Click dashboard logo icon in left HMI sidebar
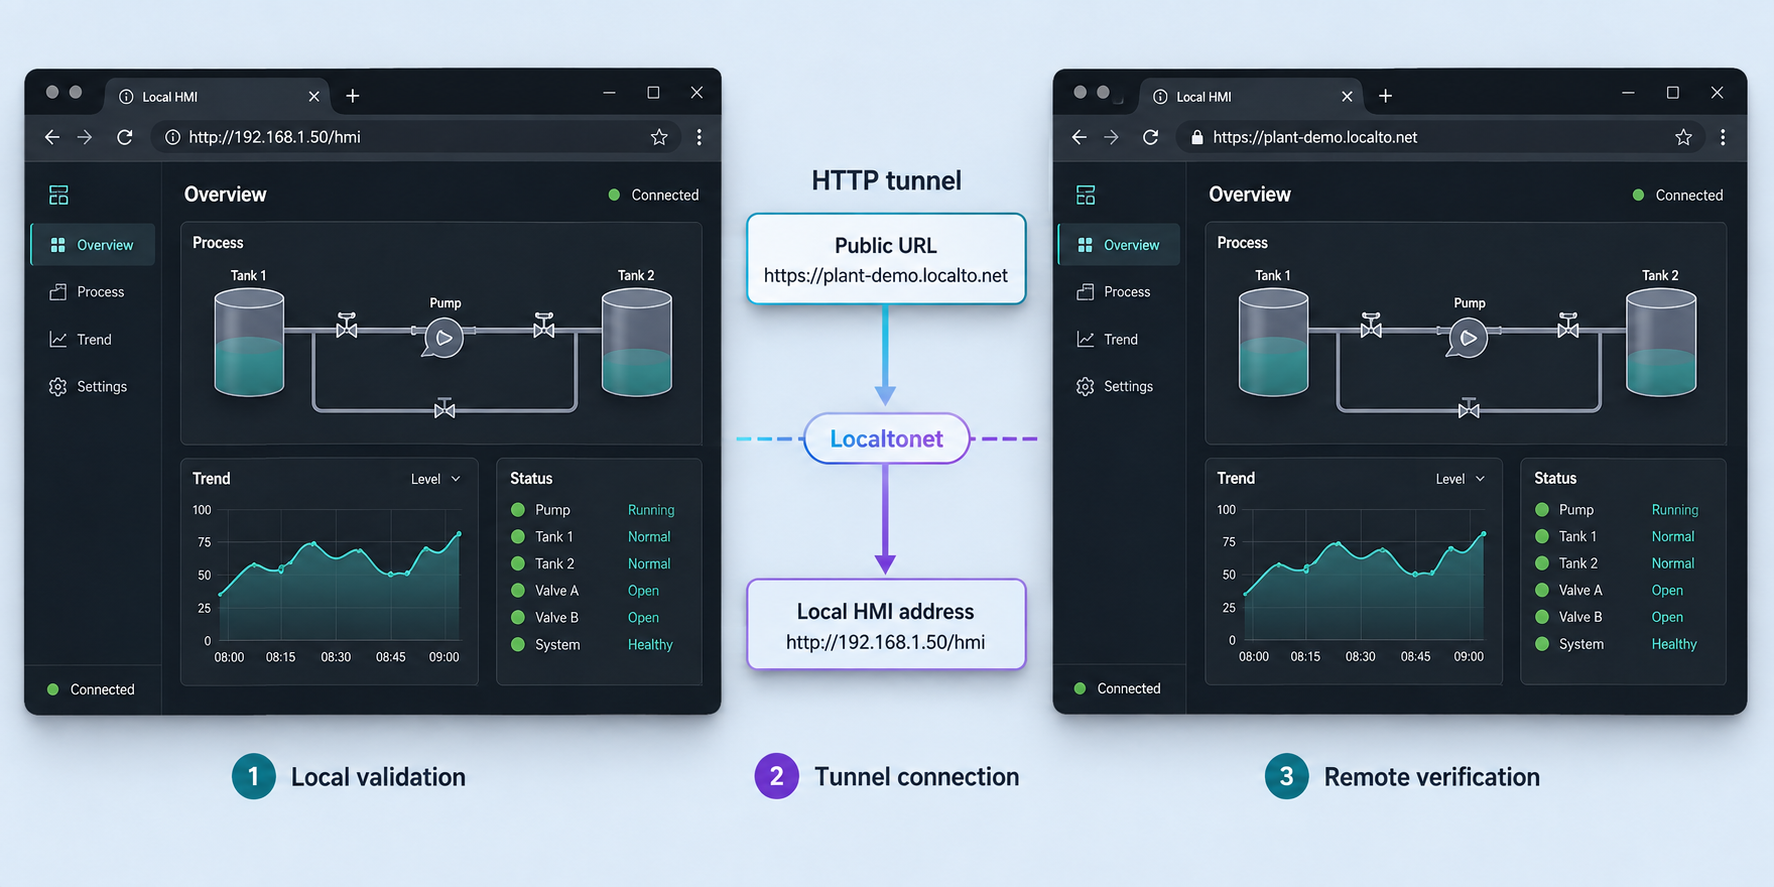This screenshot has height=887, width=1774. coord(59,195)
